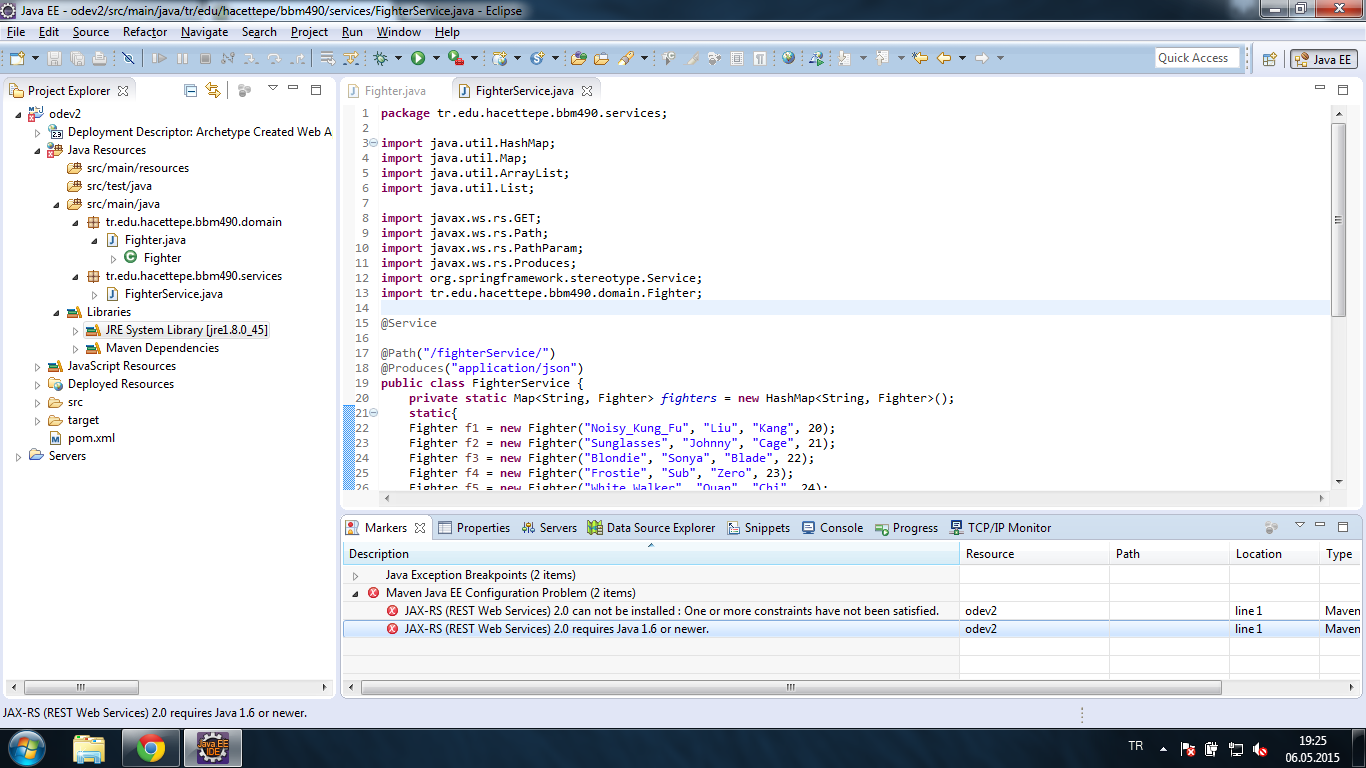Open Windows Start menu orb
The image size is (1366, 768).
coord(26,748)
